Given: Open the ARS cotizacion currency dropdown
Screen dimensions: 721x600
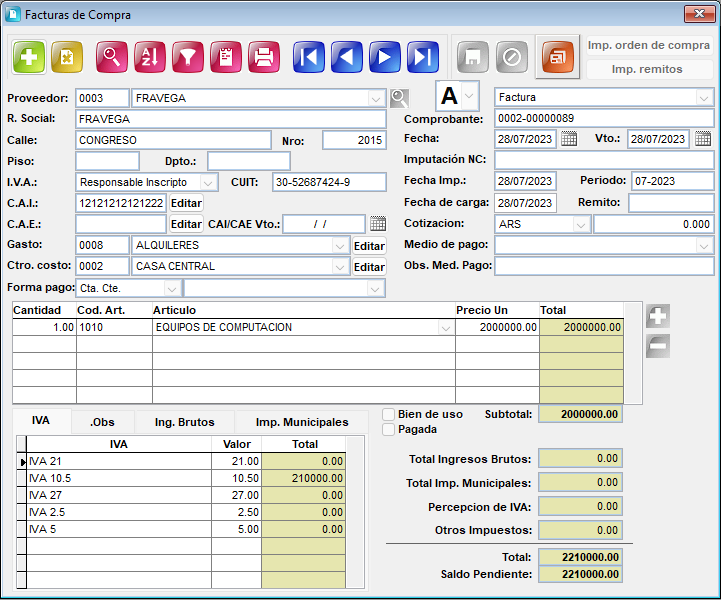Looking at the screenshot, I should 581,224.
